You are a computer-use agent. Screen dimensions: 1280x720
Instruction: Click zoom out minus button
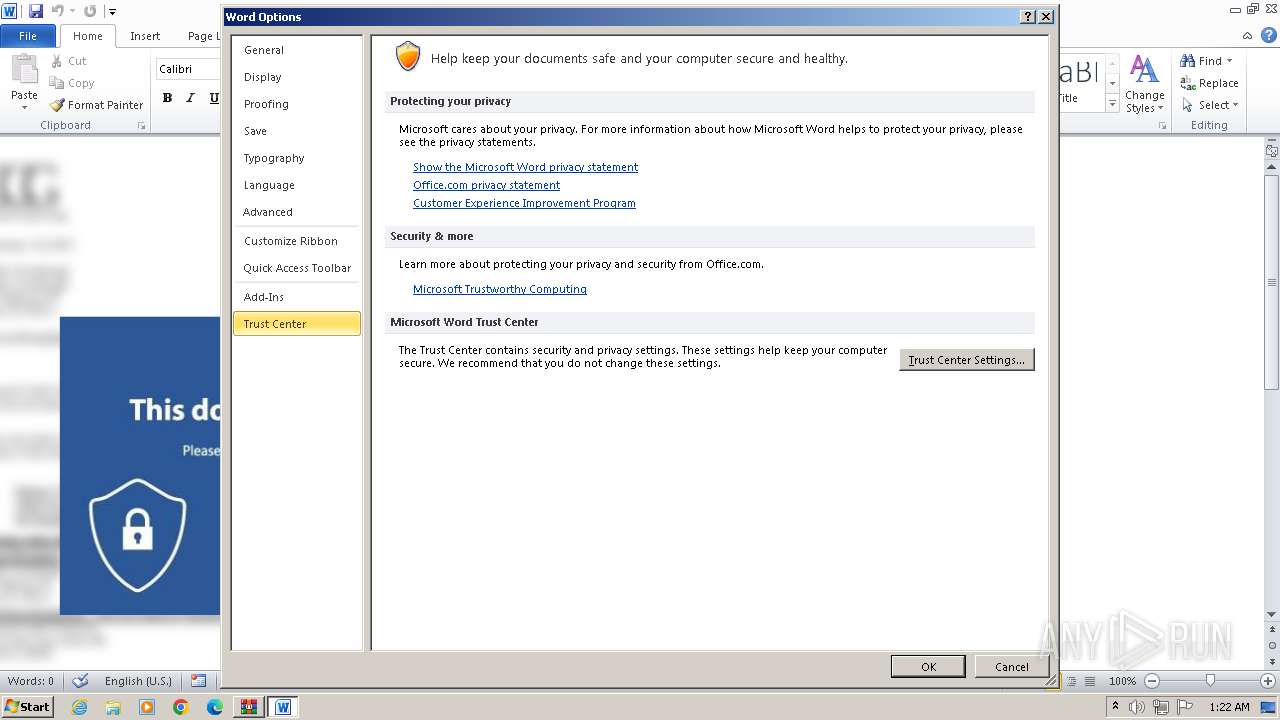(1151, 681)
